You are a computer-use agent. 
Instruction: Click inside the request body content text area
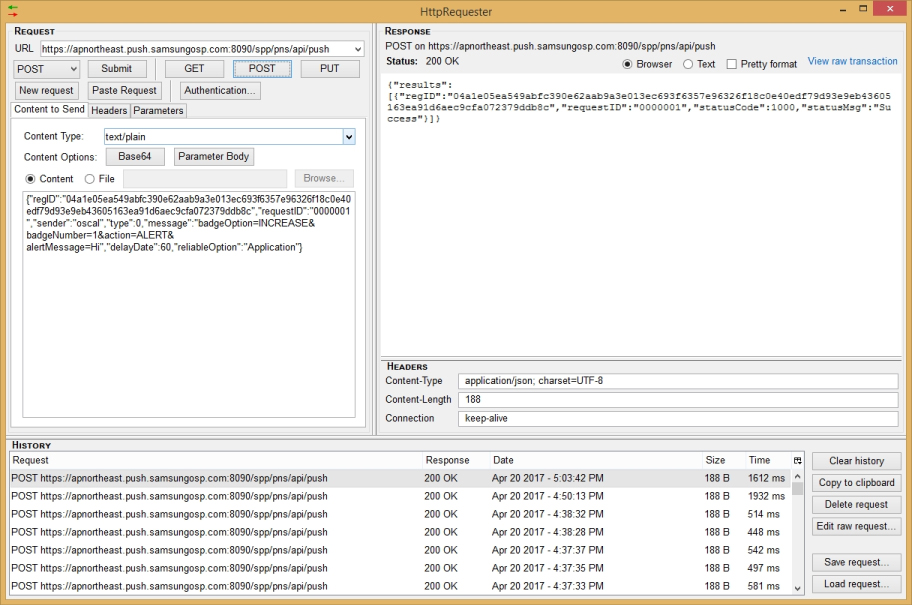click(x=188, y=330)
